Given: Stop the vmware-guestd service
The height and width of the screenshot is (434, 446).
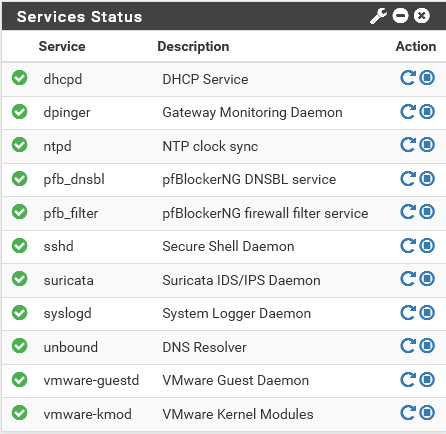Looking at the screenshot, I should click(x=427, y=380).
